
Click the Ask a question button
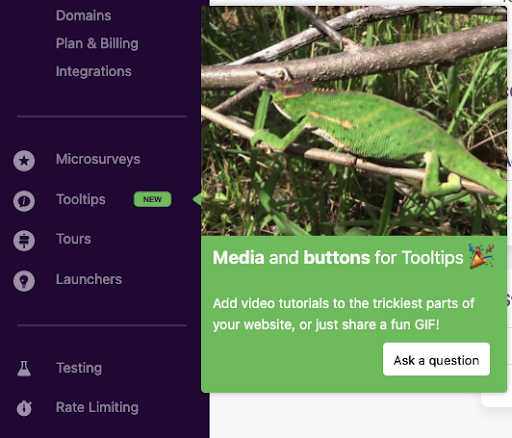(x=436, y=359)
